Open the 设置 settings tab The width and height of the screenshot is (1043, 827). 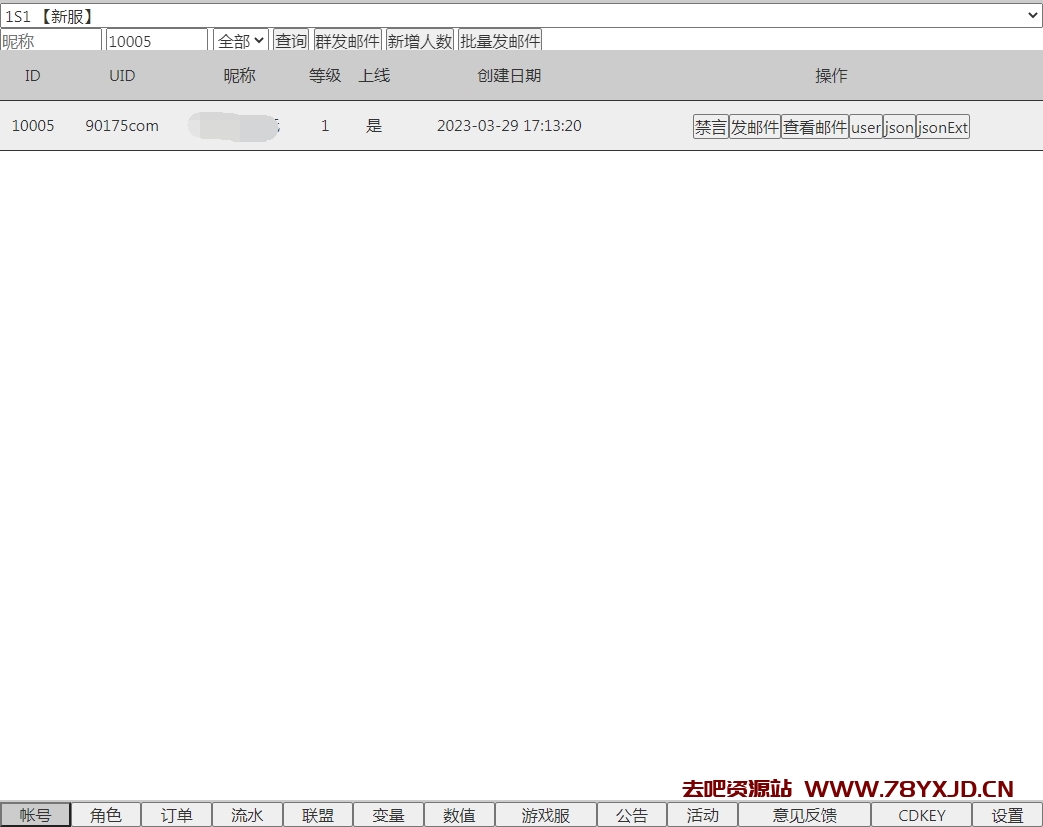(1007, 815)
